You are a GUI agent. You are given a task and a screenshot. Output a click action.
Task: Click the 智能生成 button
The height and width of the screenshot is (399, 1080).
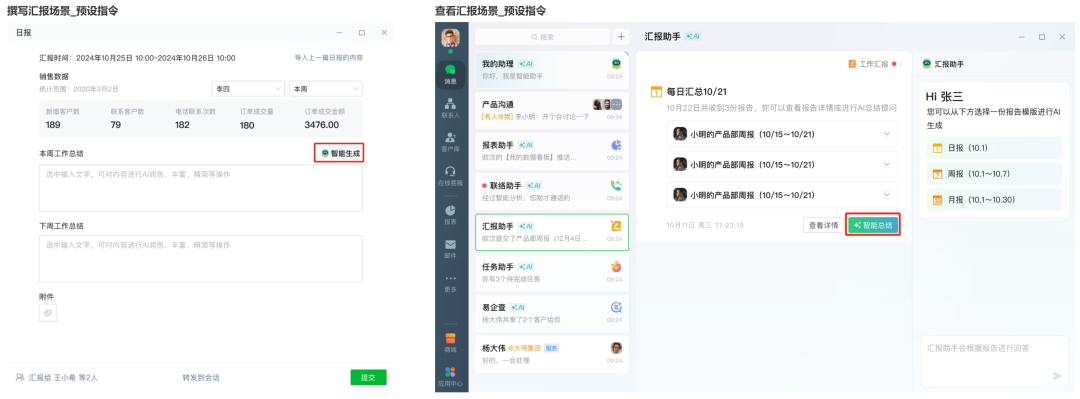tap(340, 153)
